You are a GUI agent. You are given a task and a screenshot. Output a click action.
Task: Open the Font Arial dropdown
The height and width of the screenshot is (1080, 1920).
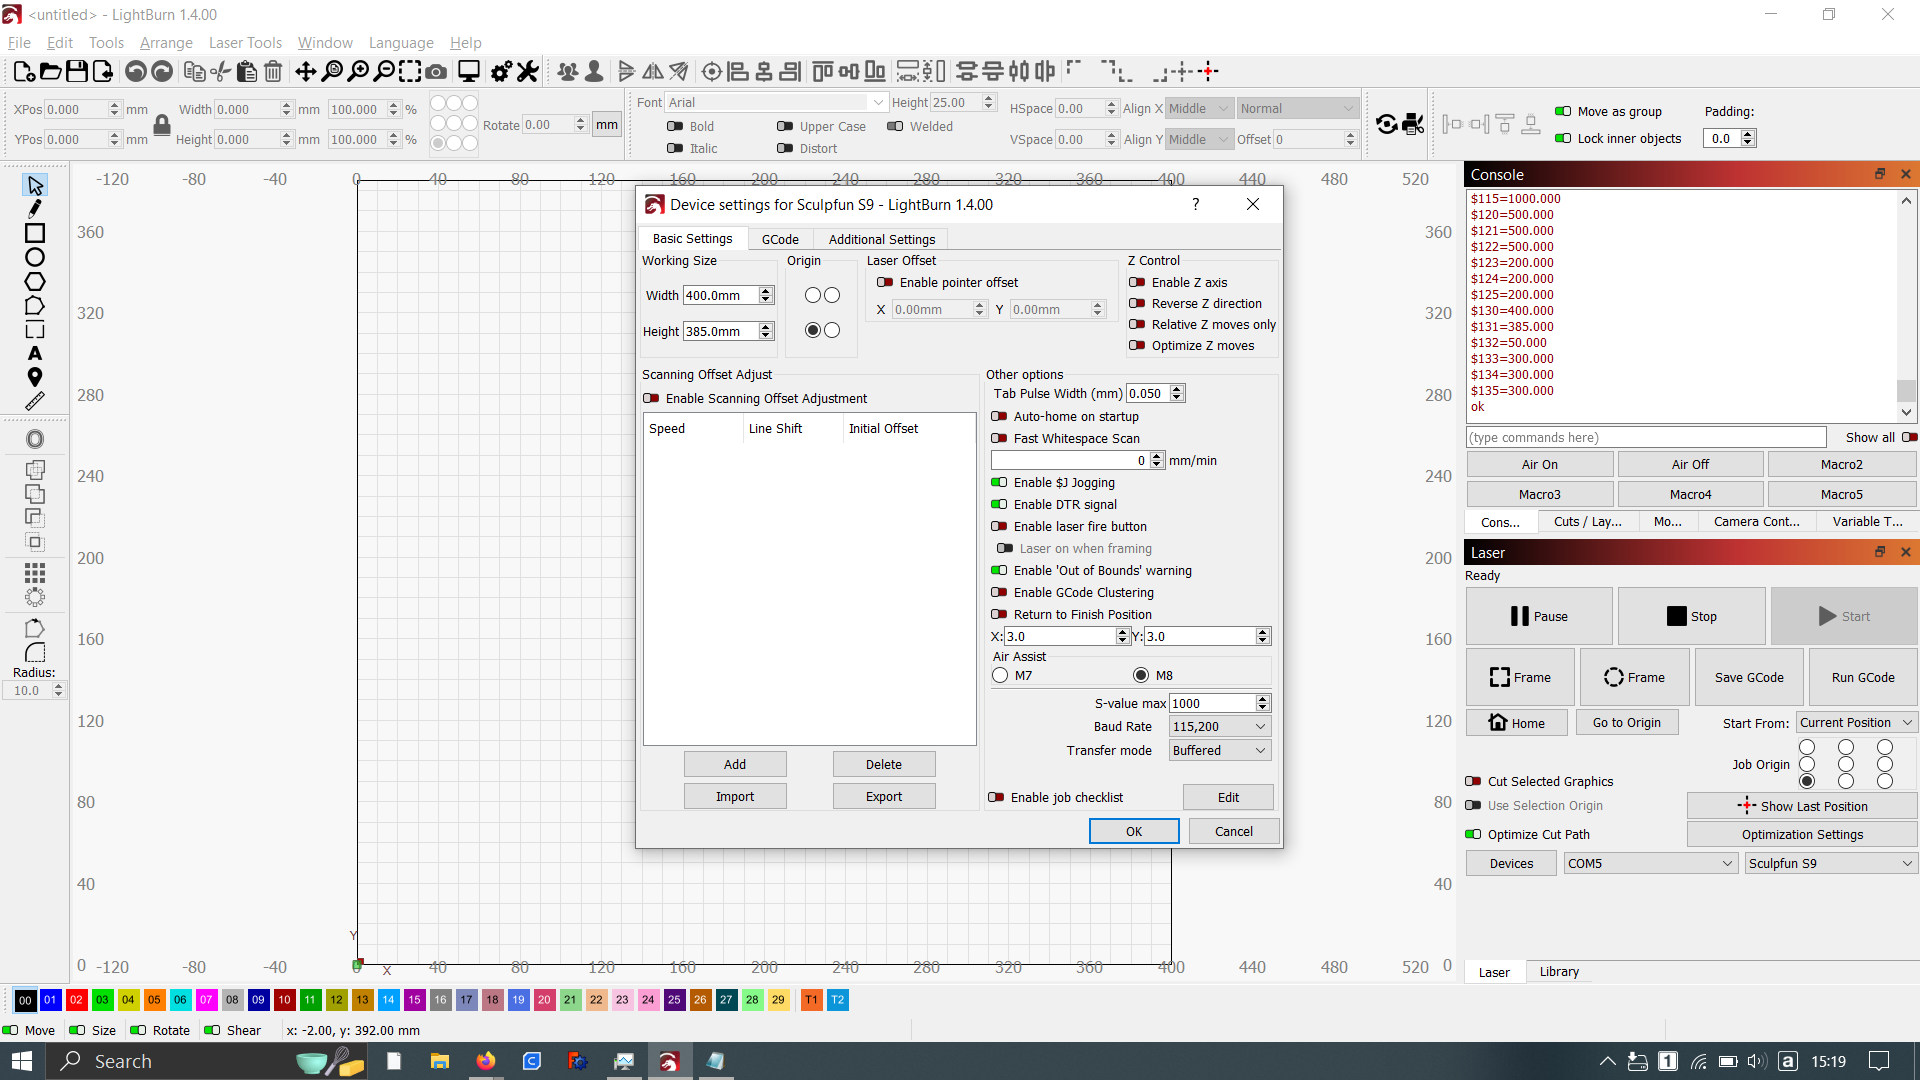click(775, 103)
